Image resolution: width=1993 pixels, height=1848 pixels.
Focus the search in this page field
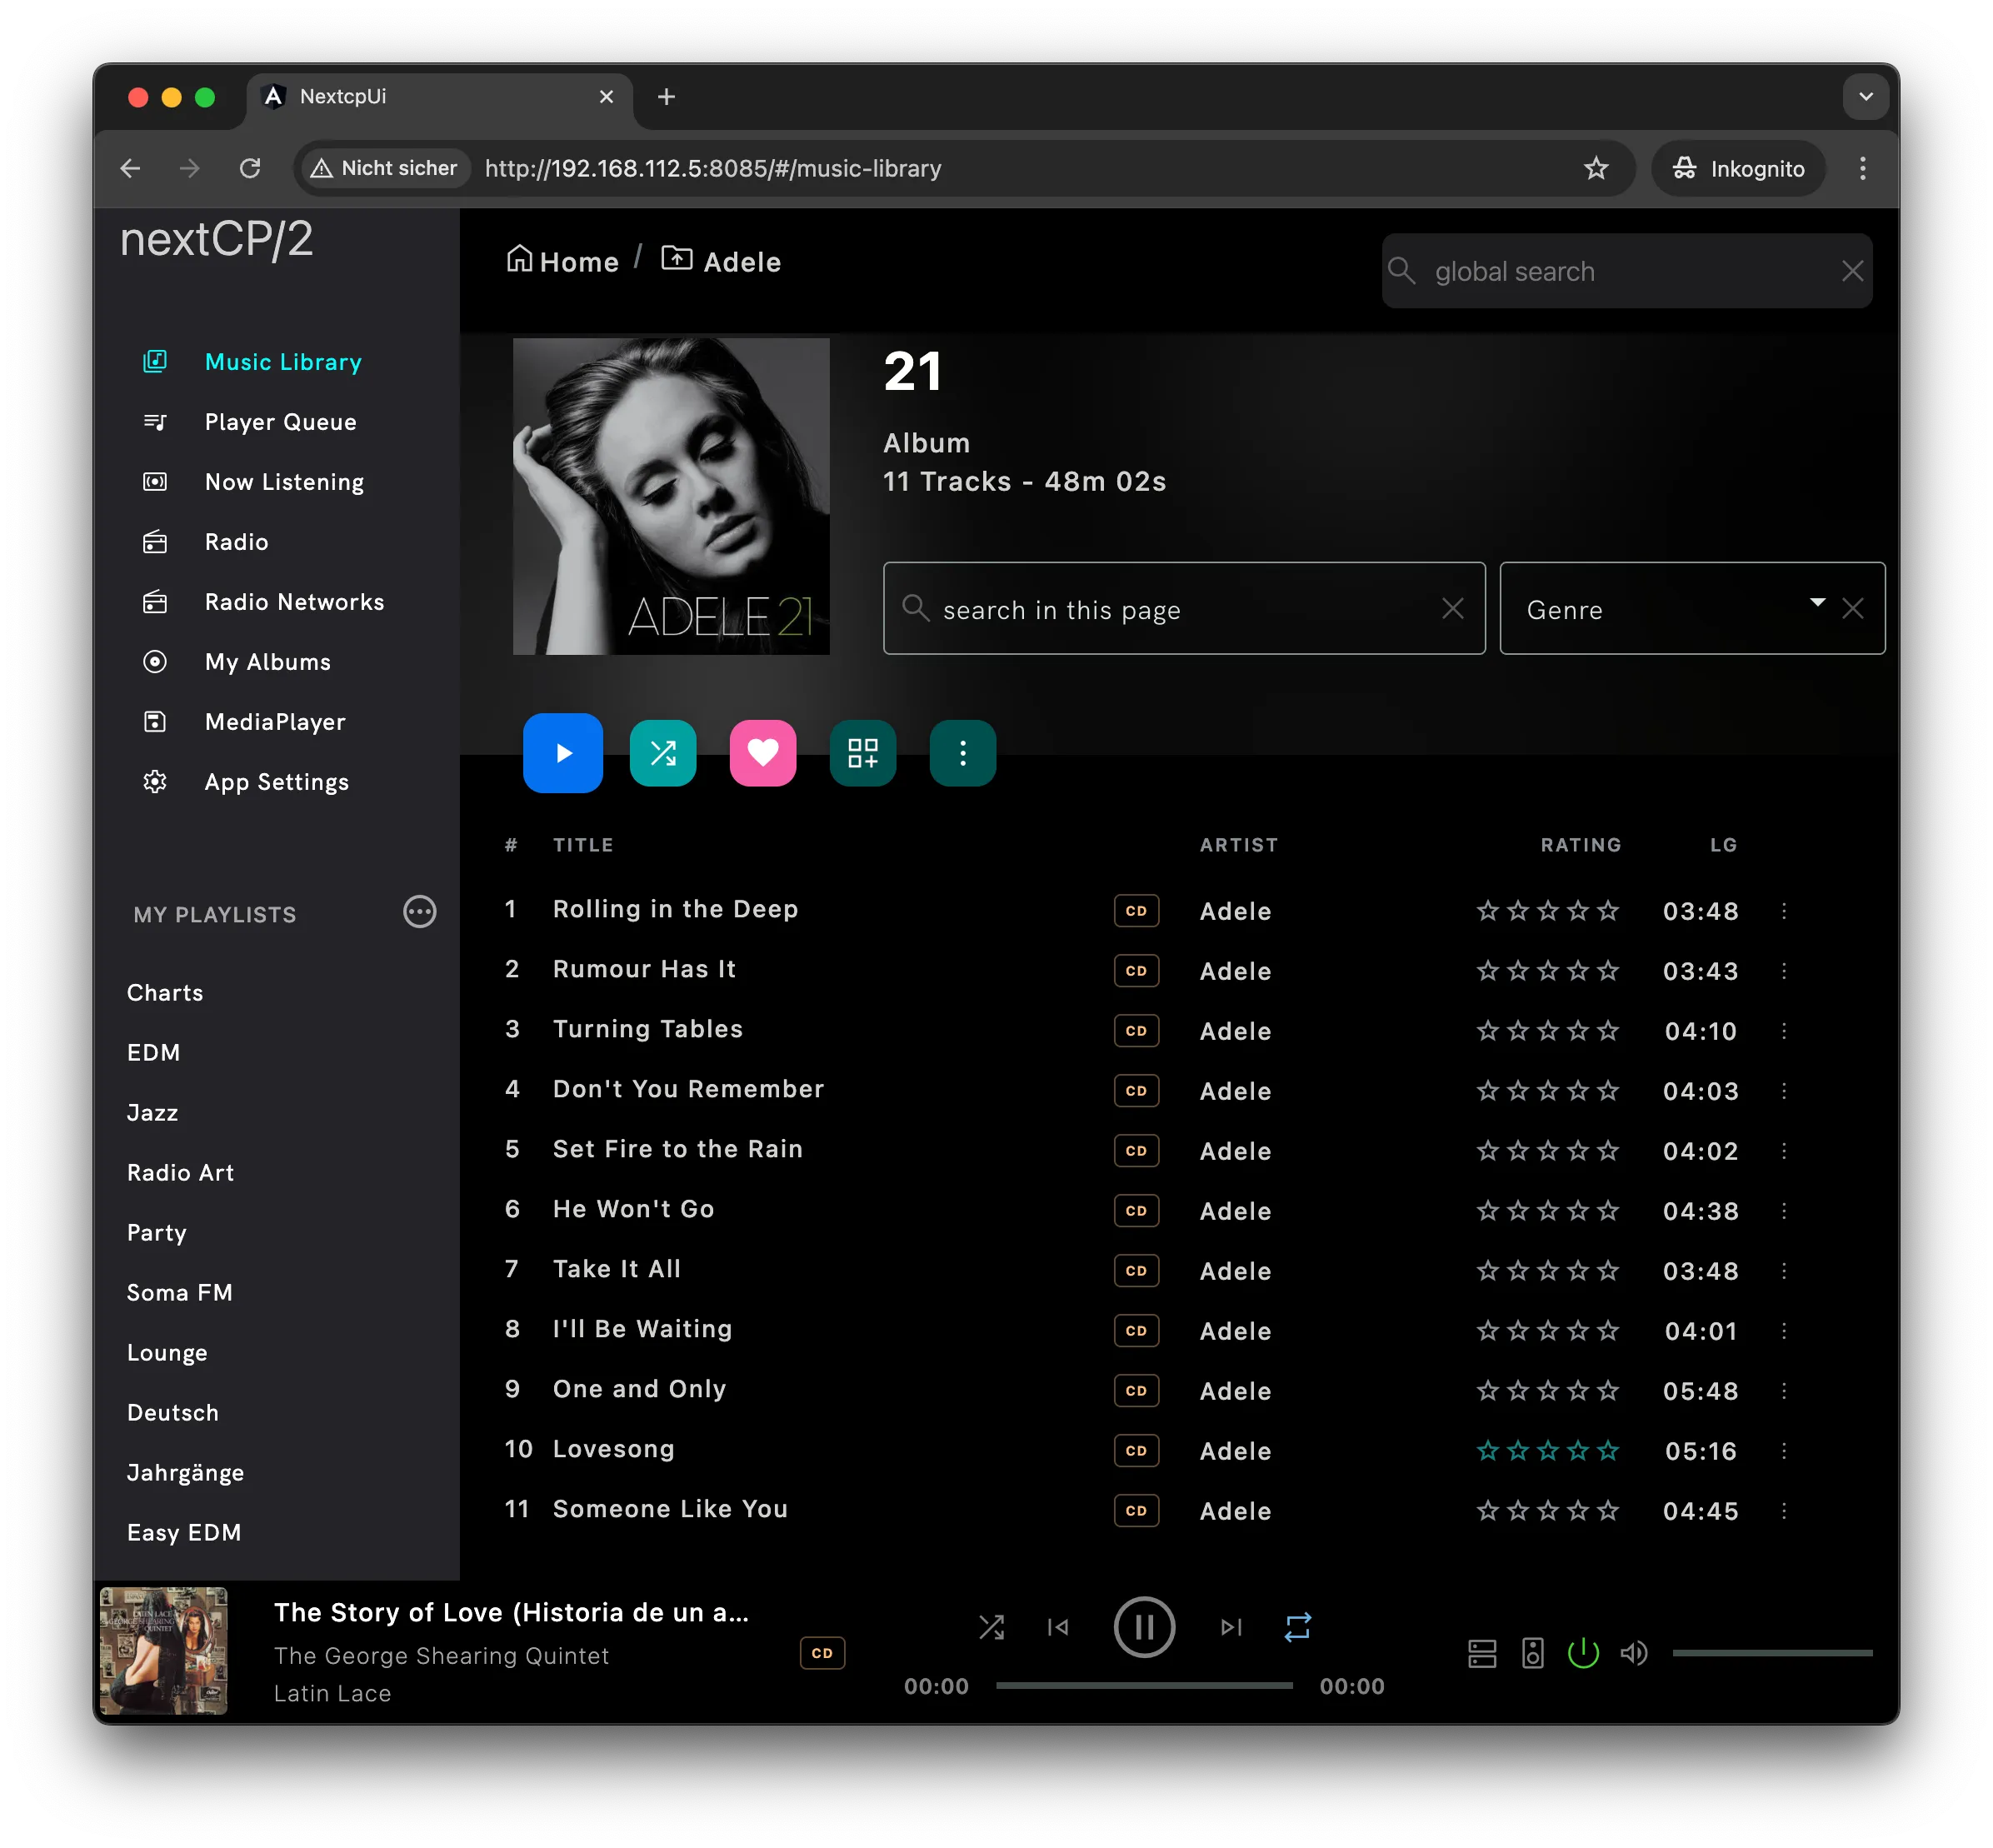(x=1184, y=609)
